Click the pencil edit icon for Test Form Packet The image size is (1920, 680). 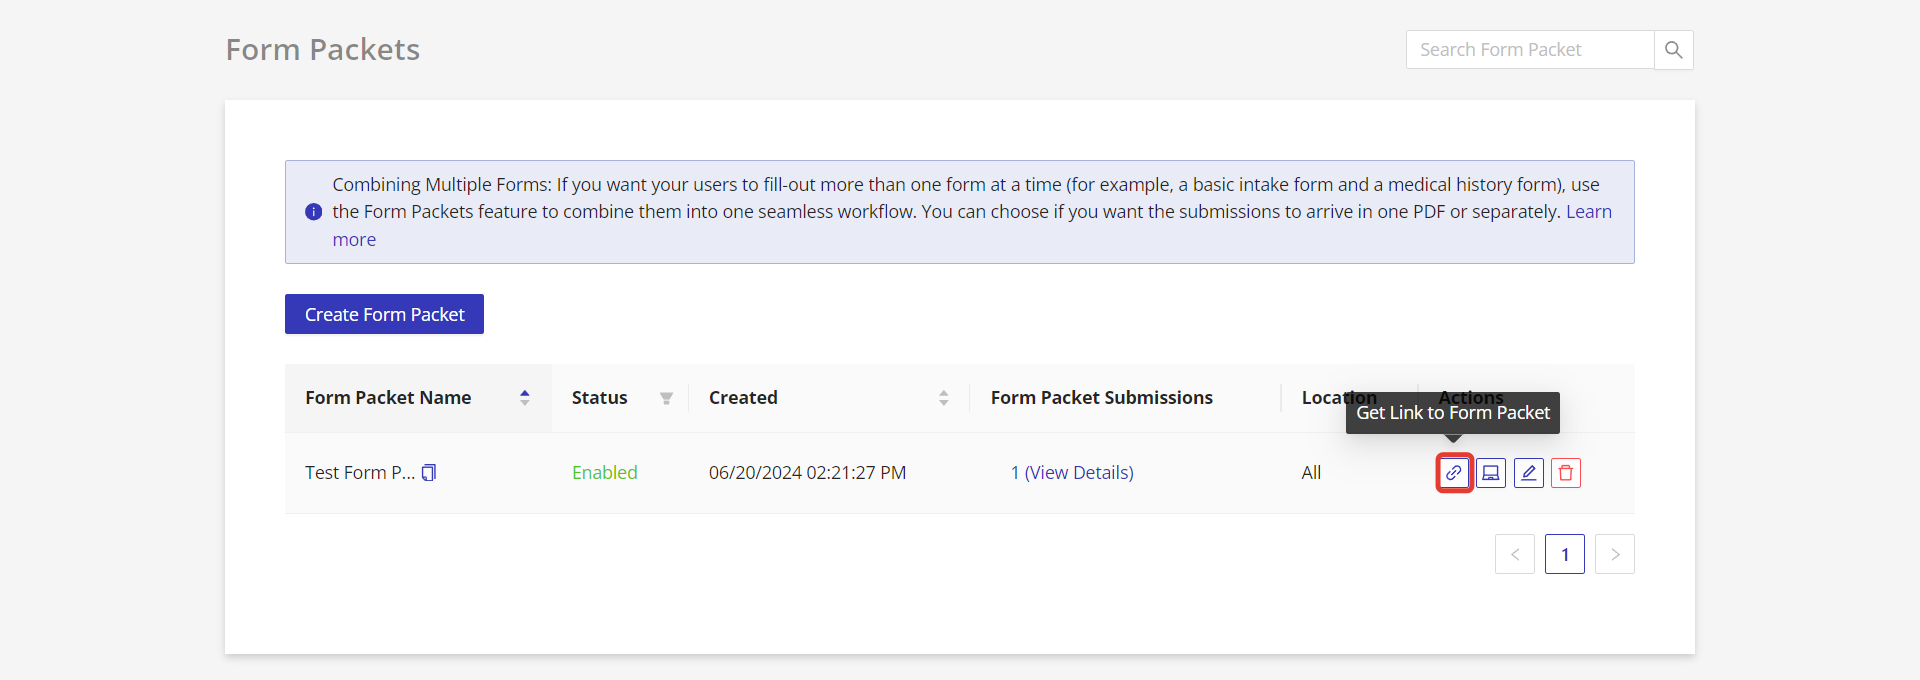click(x=1528, y=473)
